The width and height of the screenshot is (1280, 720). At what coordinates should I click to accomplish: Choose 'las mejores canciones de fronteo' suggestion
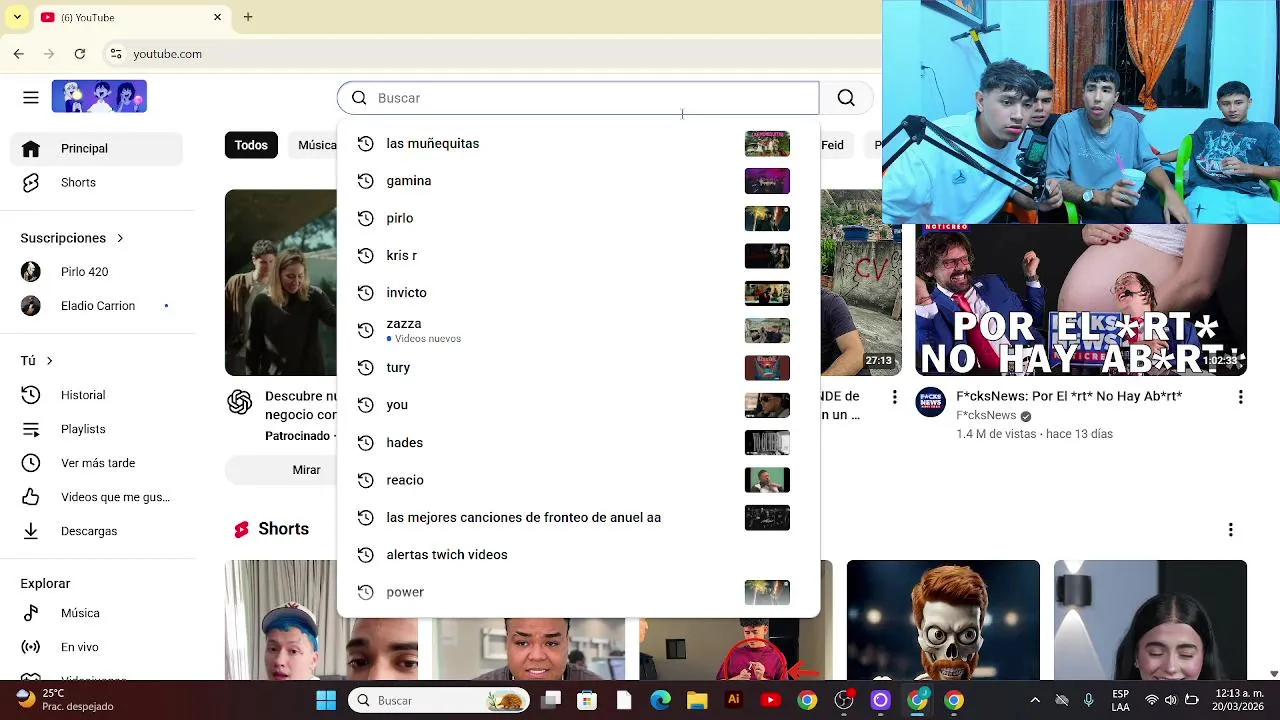click(x=578, y=517)
